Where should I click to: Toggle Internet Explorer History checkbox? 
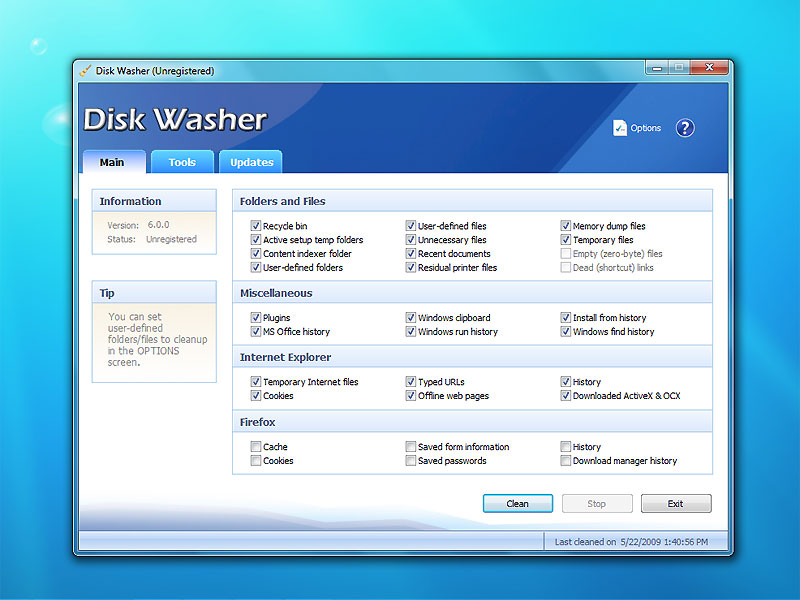coord(565,382)
